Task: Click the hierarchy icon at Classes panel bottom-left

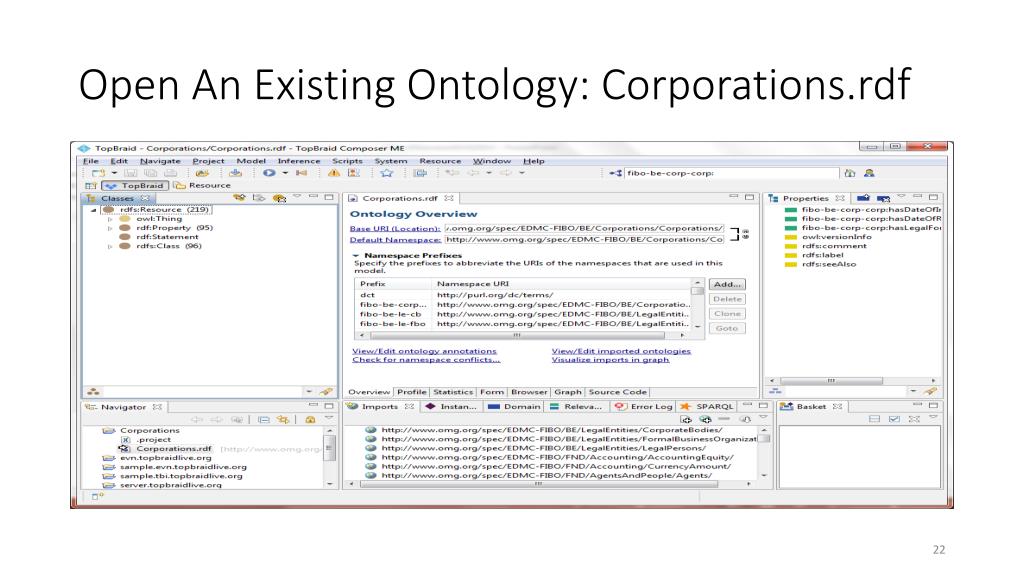Action: coord(93,391)
